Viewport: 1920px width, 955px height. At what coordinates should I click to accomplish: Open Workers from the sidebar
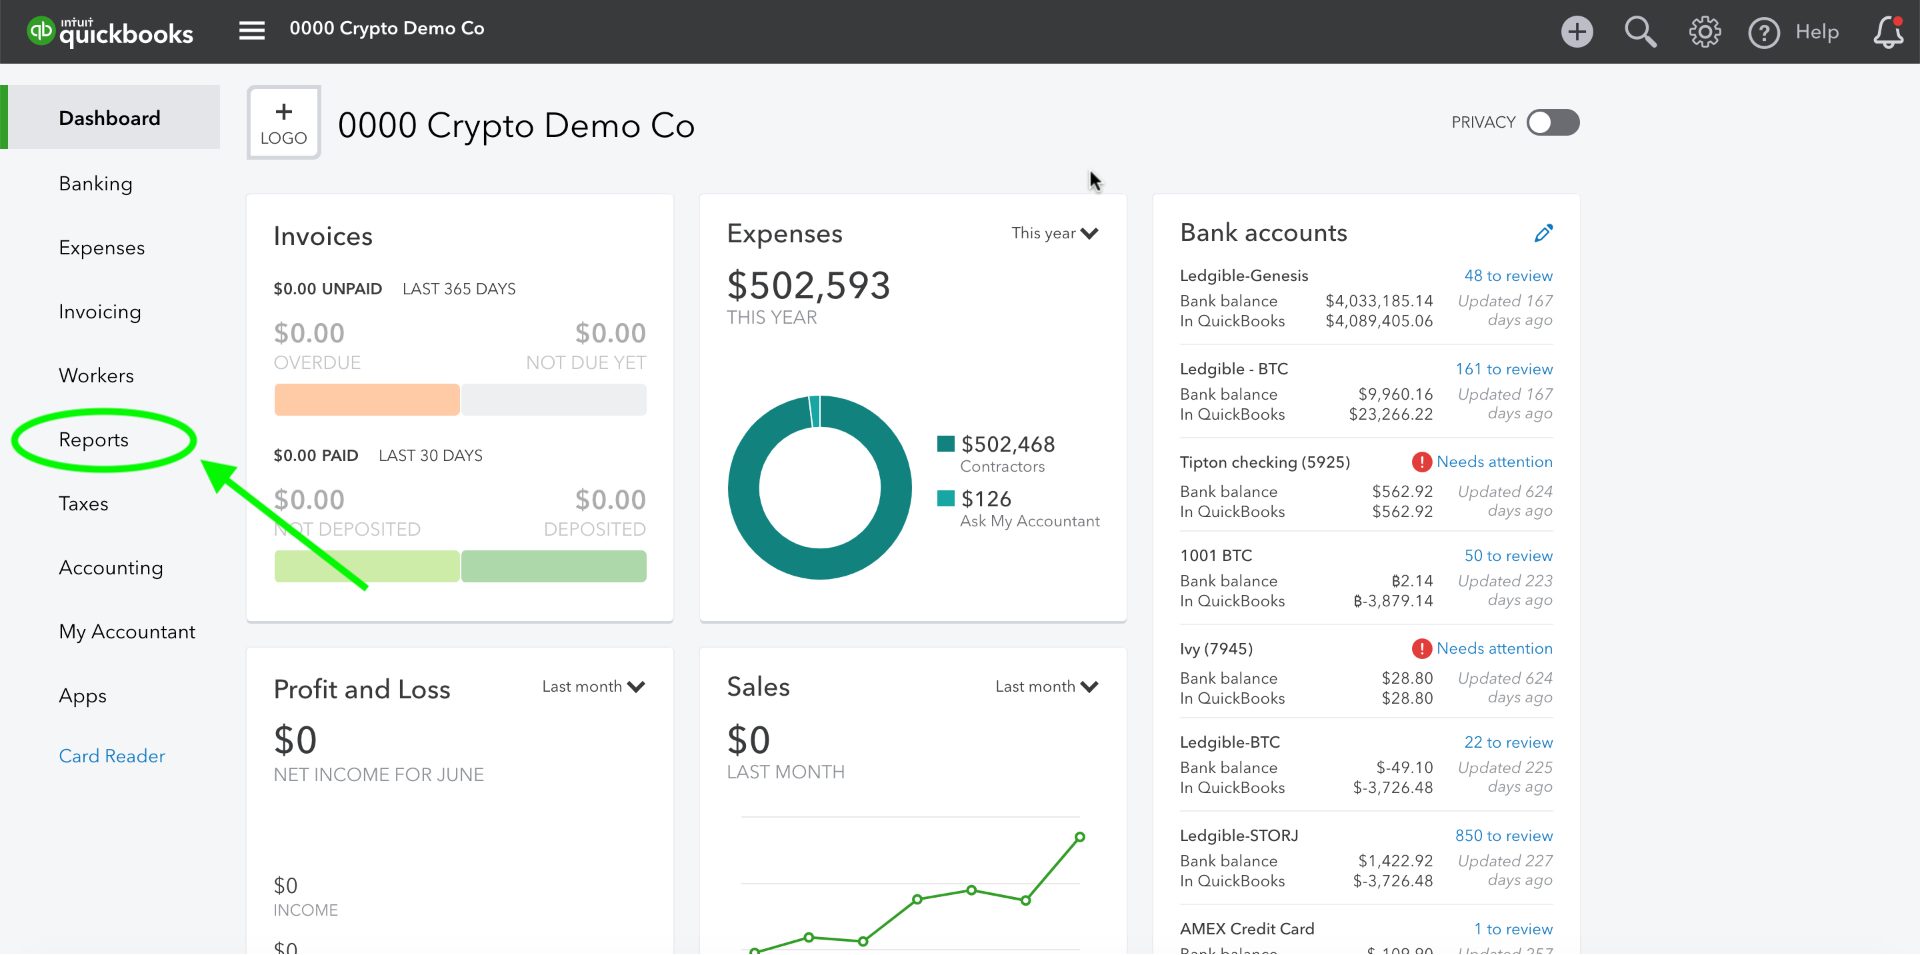point(96,376)
